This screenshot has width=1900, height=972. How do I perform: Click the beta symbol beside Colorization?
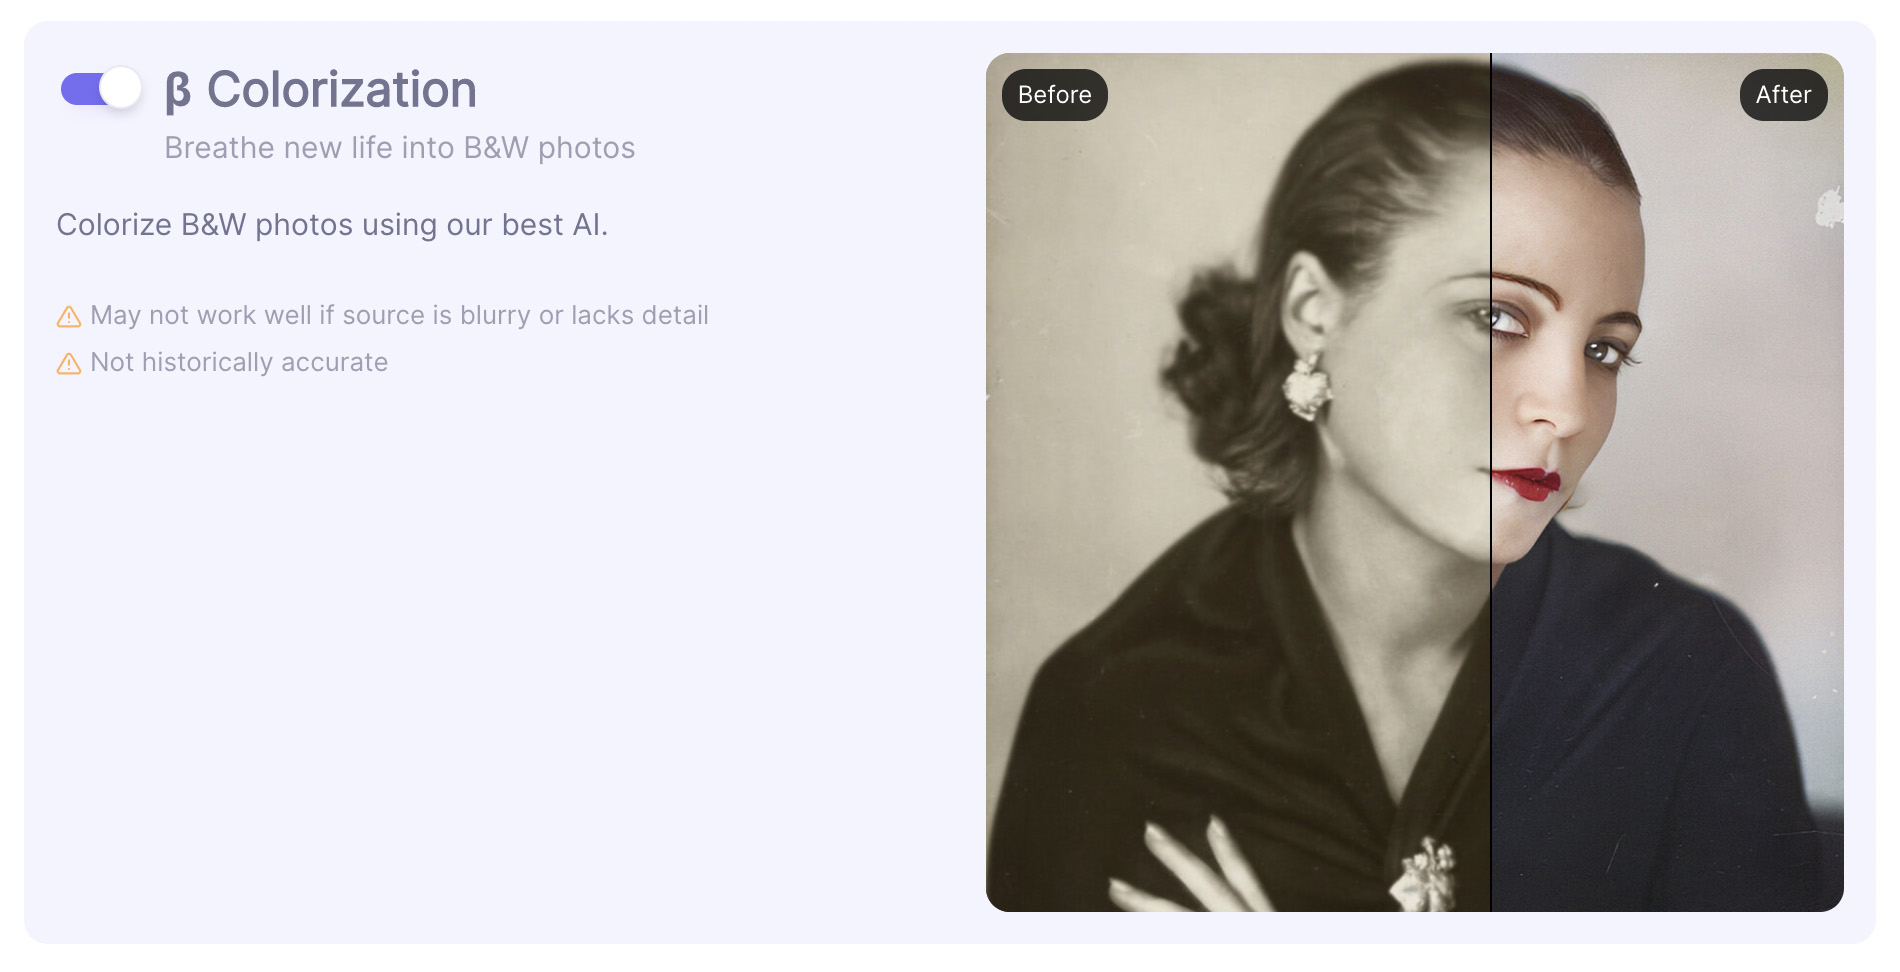pyautogui.click(x=178, y=92)
